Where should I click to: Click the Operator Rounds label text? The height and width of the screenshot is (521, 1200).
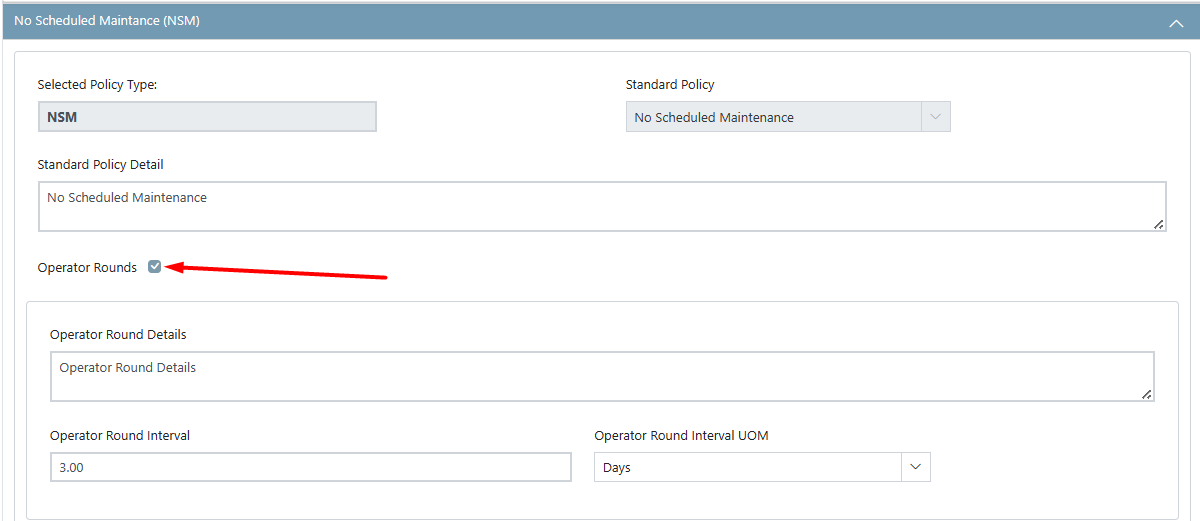(x=87, y=267)
